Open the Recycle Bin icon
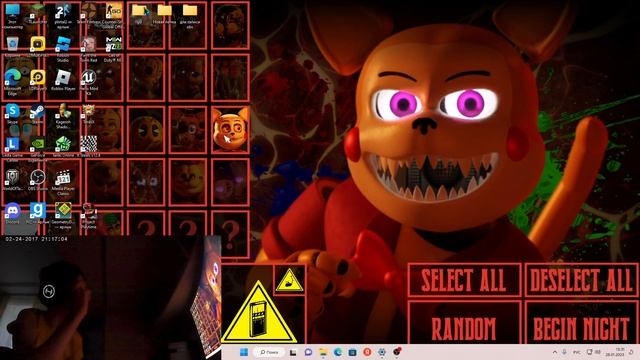The image size is (640, 360). [x=13, y=46]
